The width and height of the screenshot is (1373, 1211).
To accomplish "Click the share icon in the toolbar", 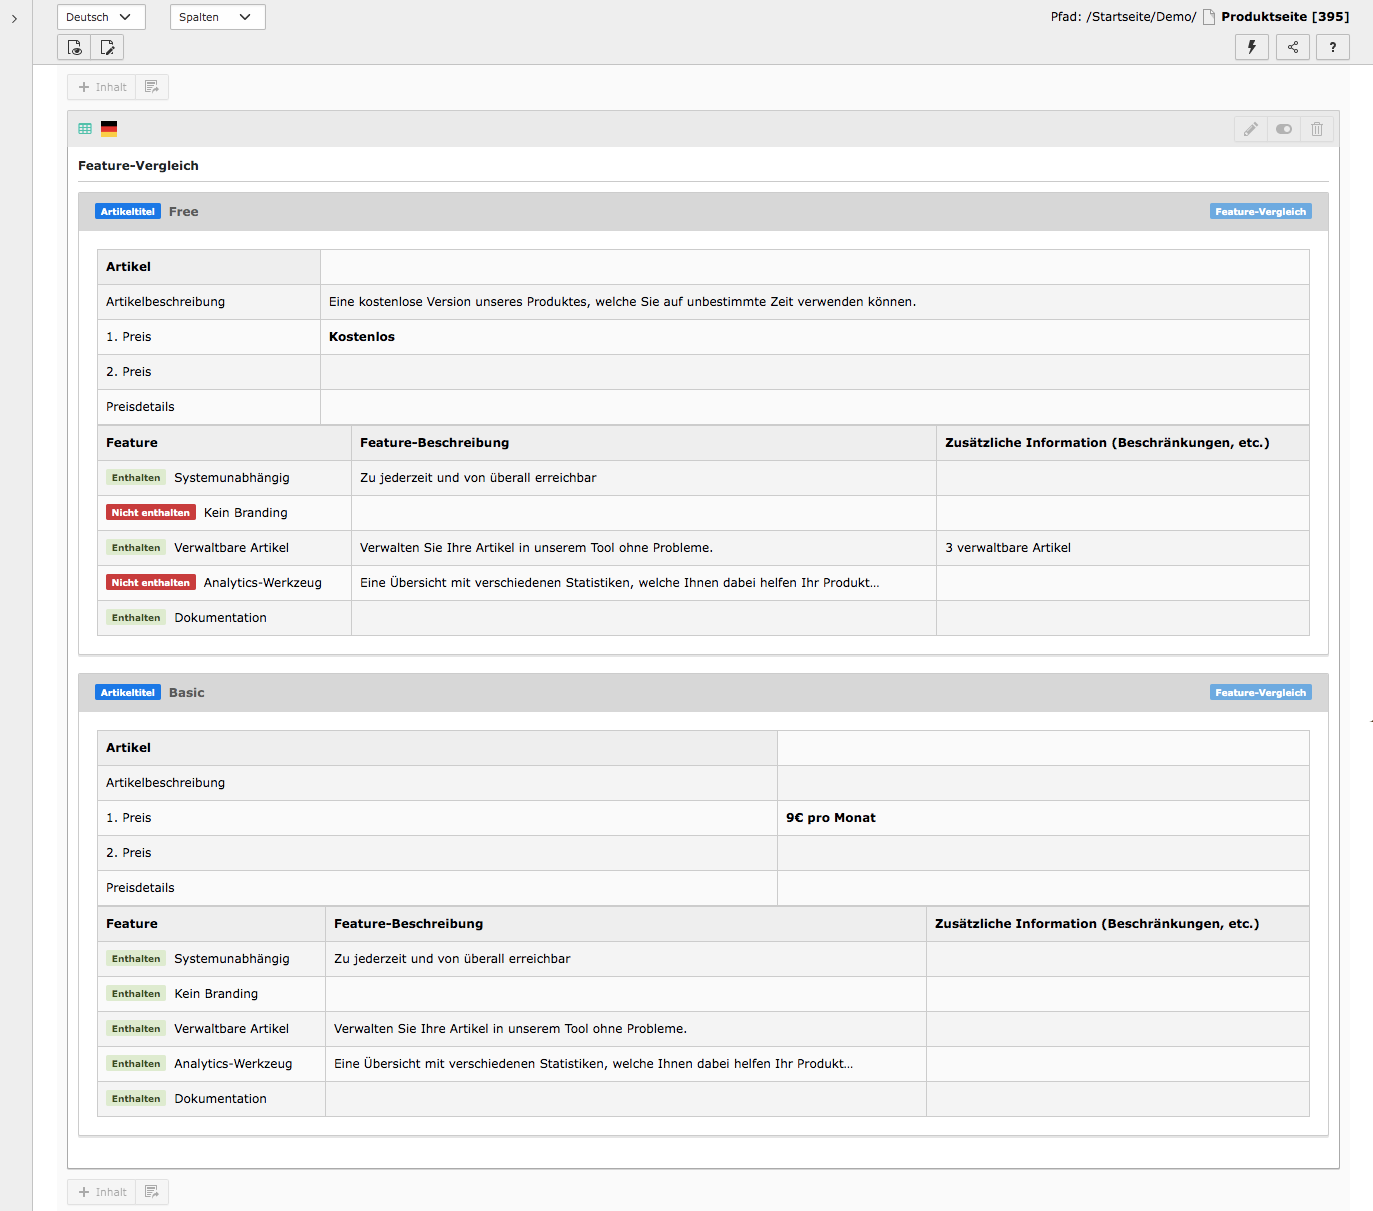I will tap(1292, 47).
